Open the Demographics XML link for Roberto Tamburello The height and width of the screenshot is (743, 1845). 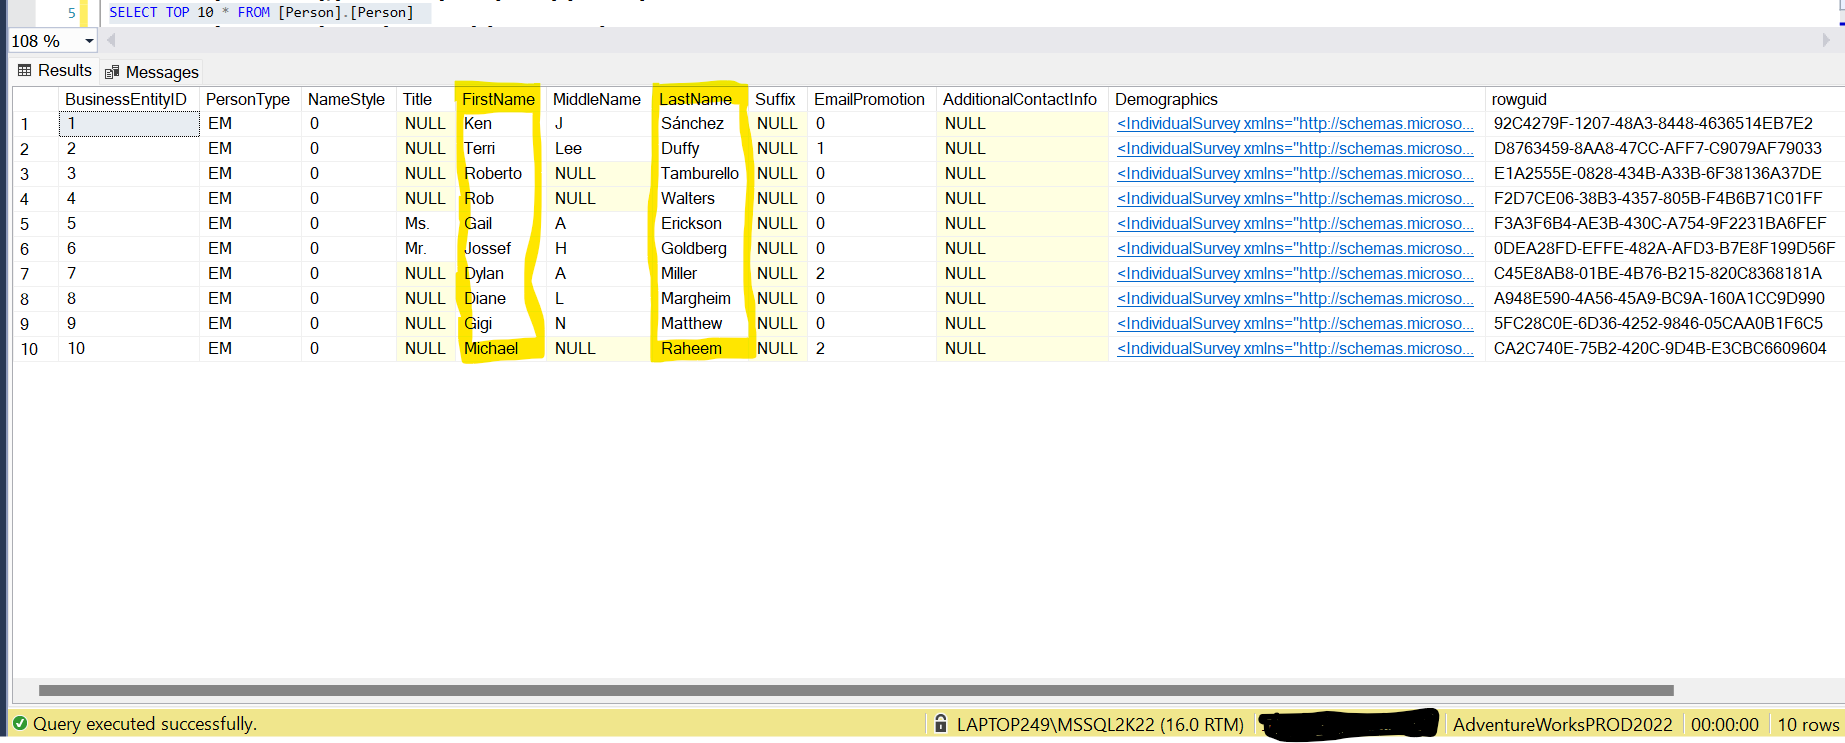[1295, 173]
